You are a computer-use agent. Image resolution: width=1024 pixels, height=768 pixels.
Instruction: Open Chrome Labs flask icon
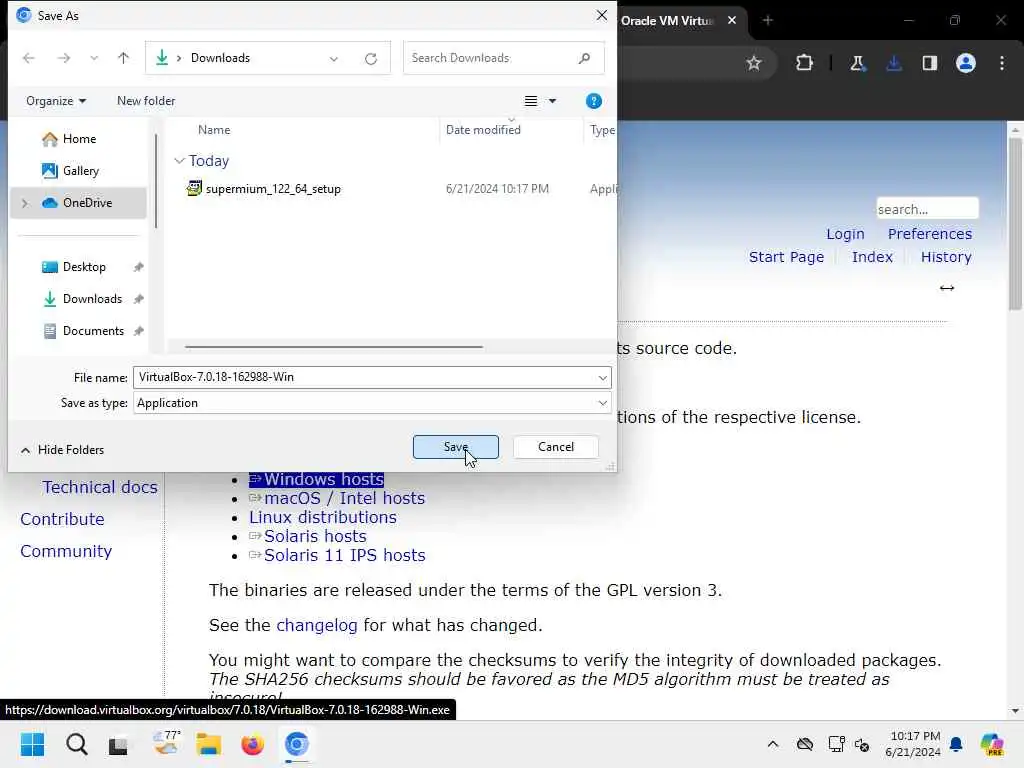click(857, 63)
